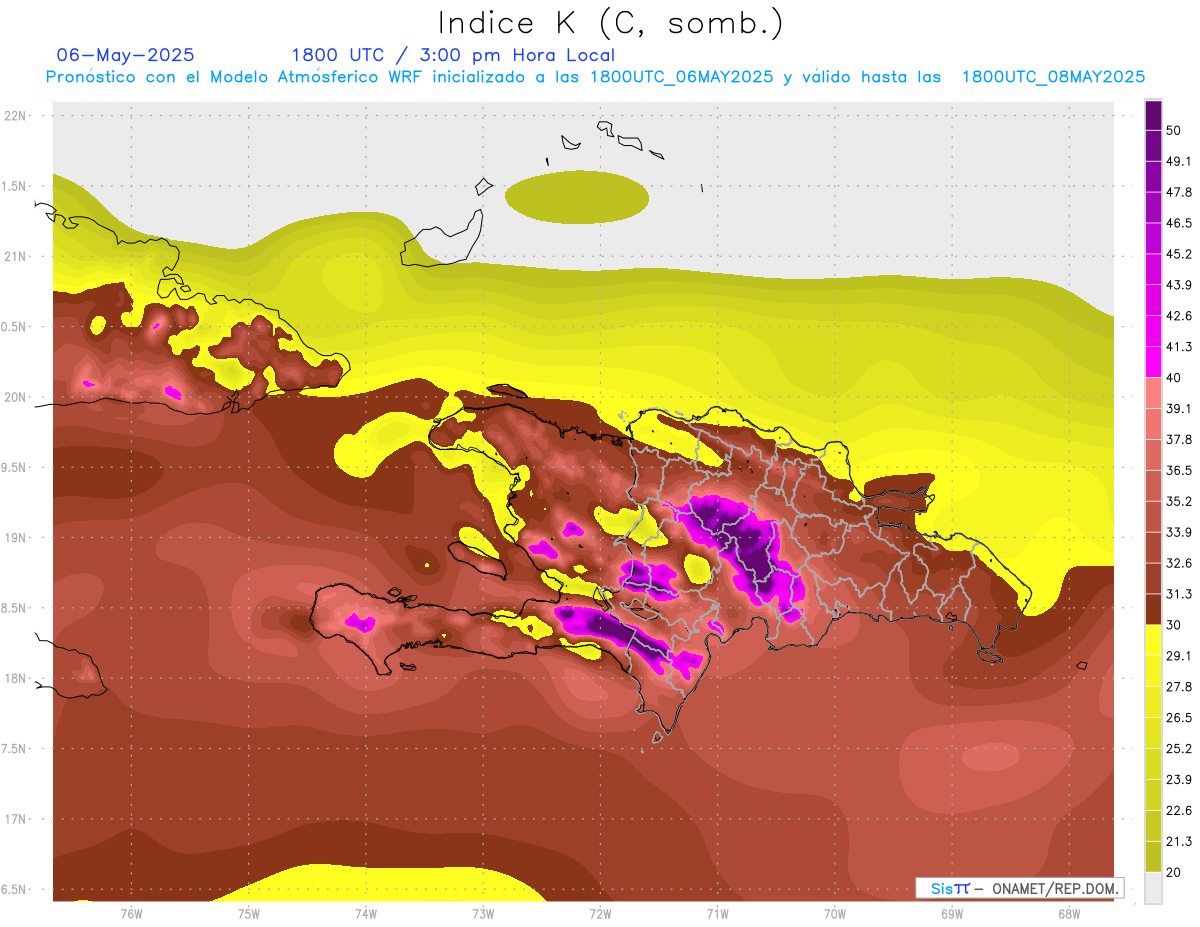Screen dimensions: 1200x927
Task: Click the "73W" longitude label
Action: (483, 915)
